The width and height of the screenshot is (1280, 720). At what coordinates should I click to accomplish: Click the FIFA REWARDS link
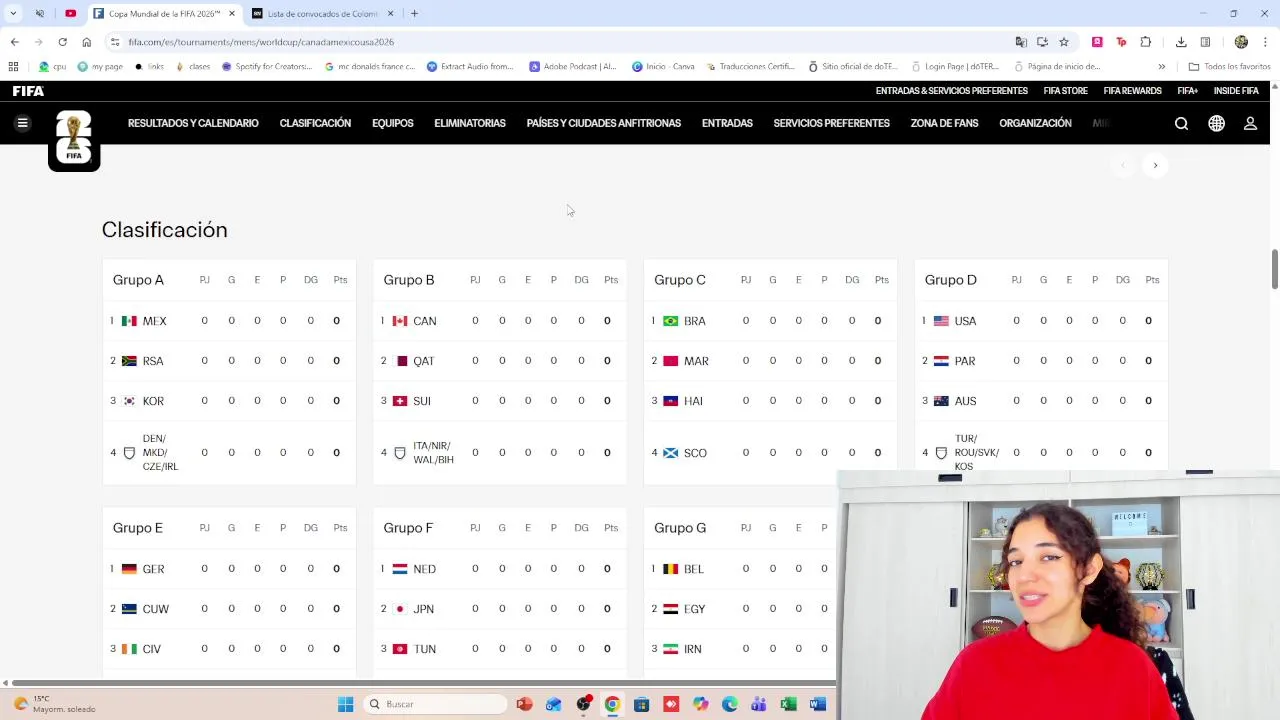[x=1133, y=91]
